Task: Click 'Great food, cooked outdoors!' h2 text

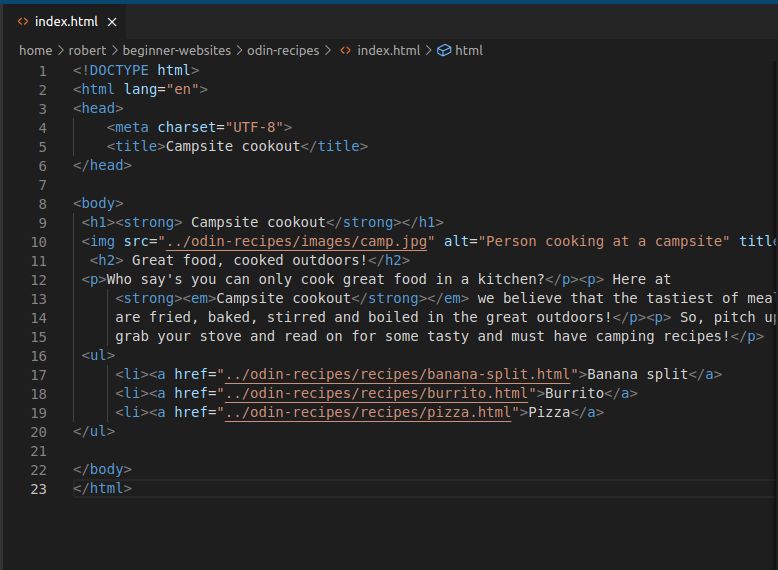Action: 249,260
